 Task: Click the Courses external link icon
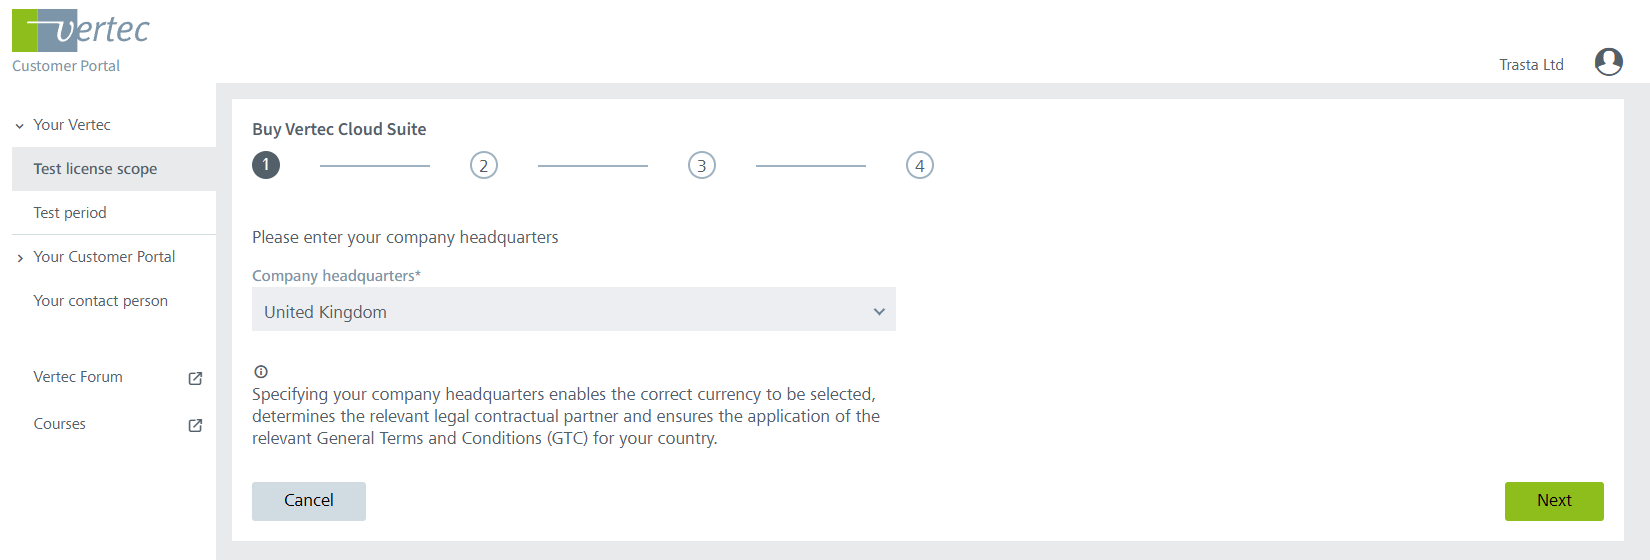click(195, 425)
